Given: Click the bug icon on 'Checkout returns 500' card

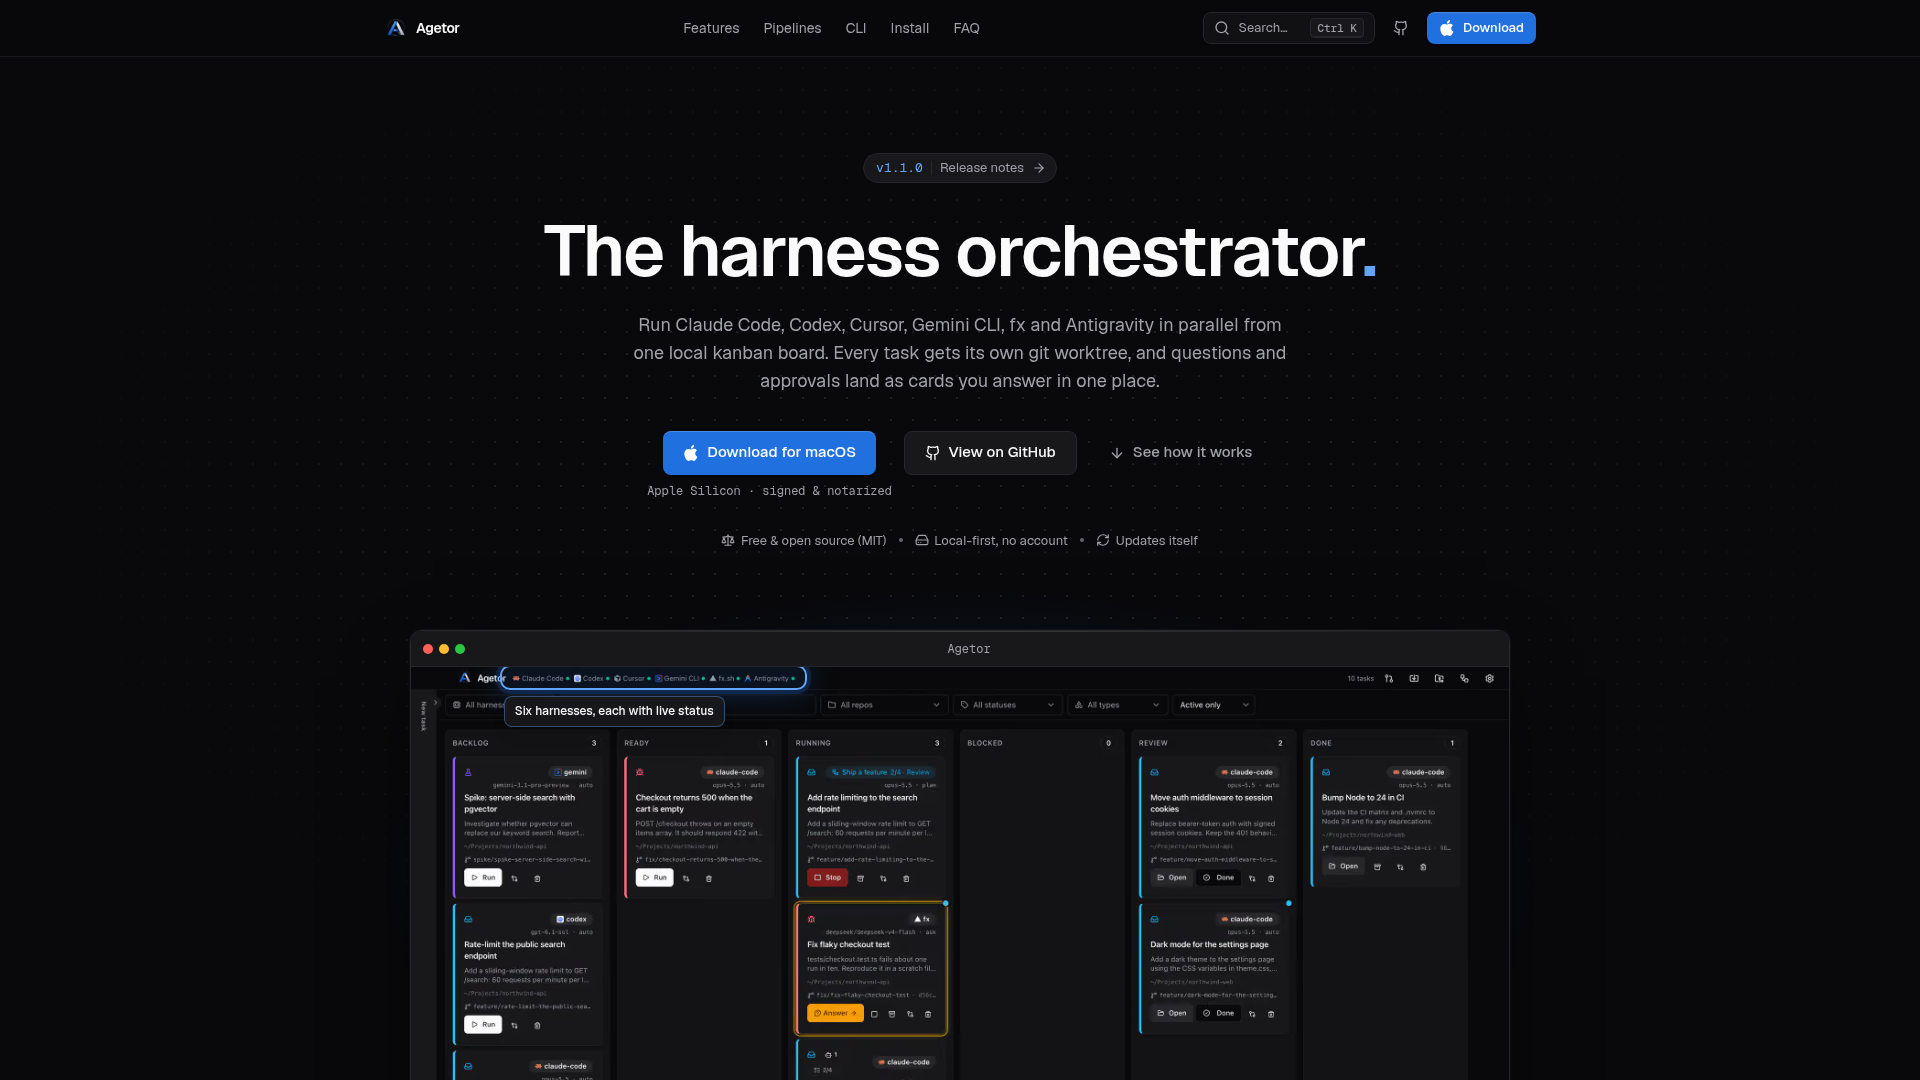Looking at the screenshot, I should point(640,772).
